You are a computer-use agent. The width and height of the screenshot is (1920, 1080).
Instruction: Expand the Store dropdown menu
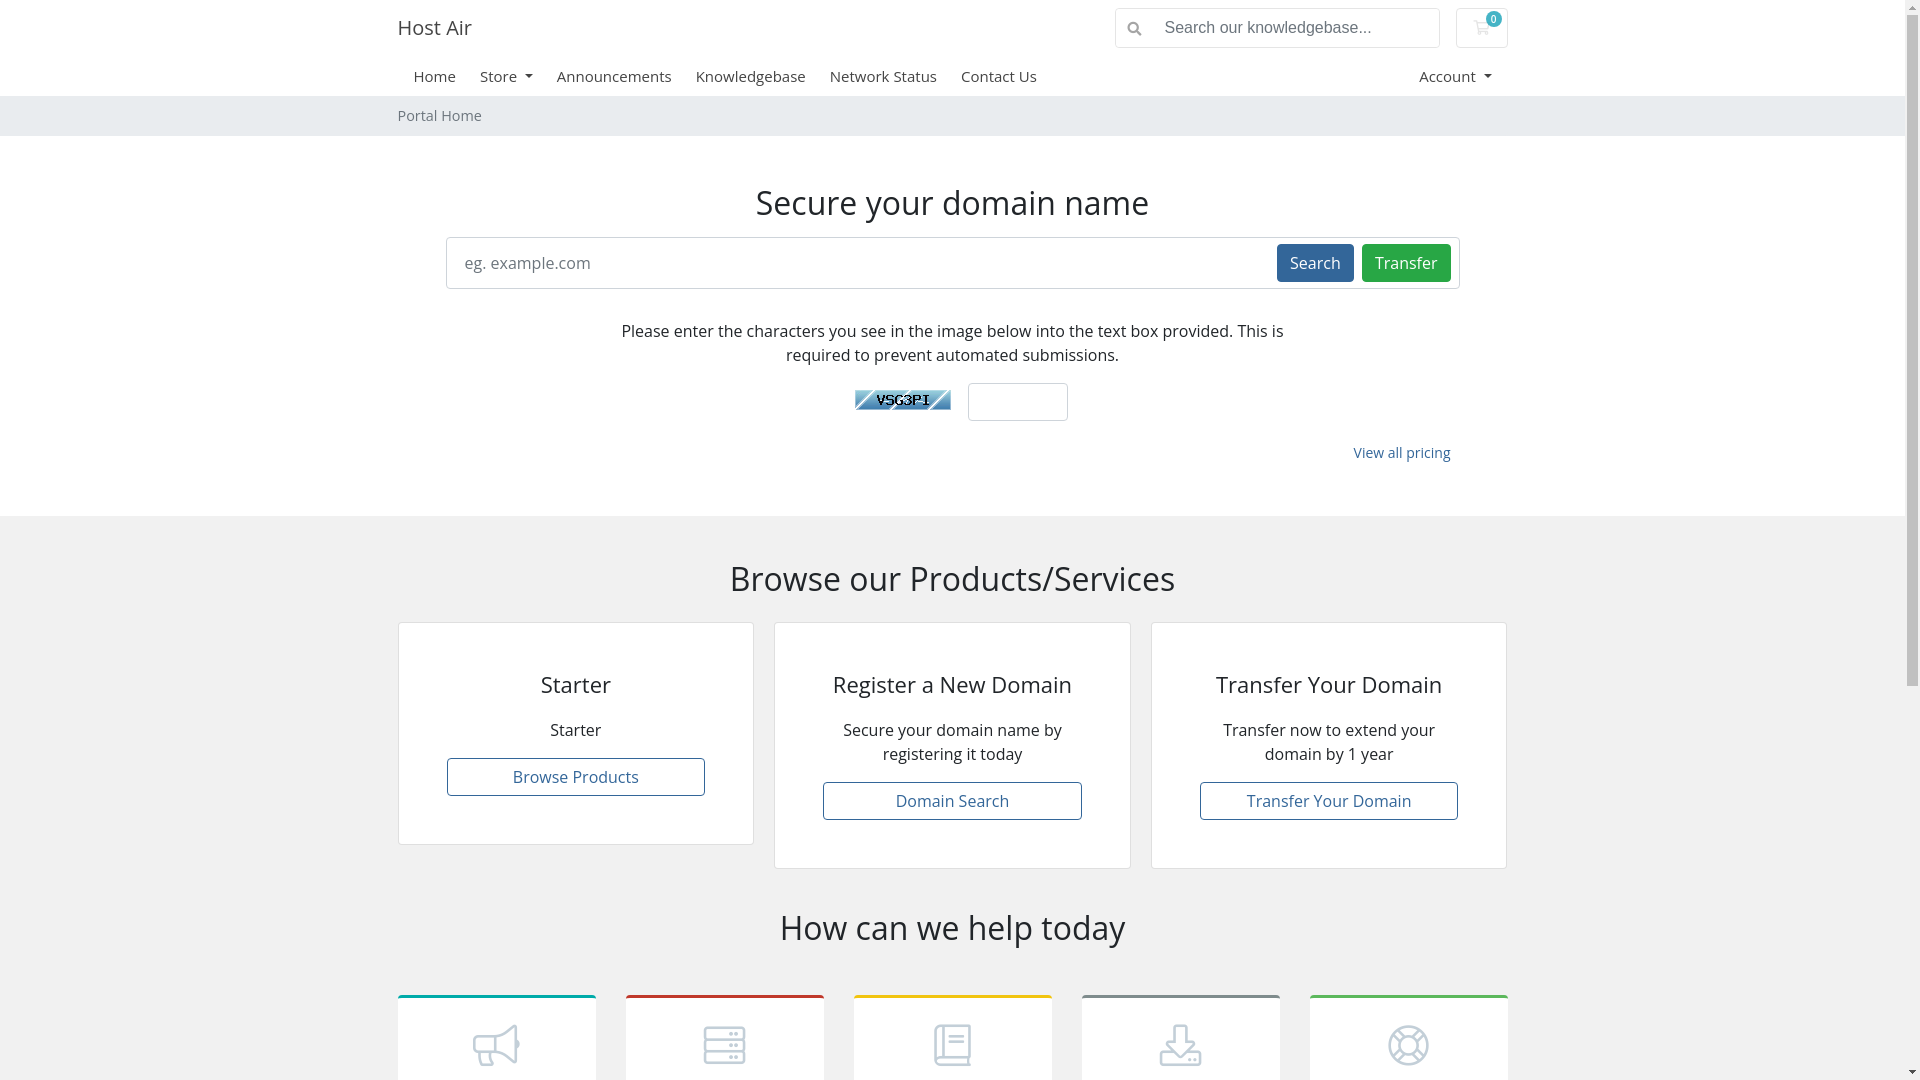coord(506,76)
